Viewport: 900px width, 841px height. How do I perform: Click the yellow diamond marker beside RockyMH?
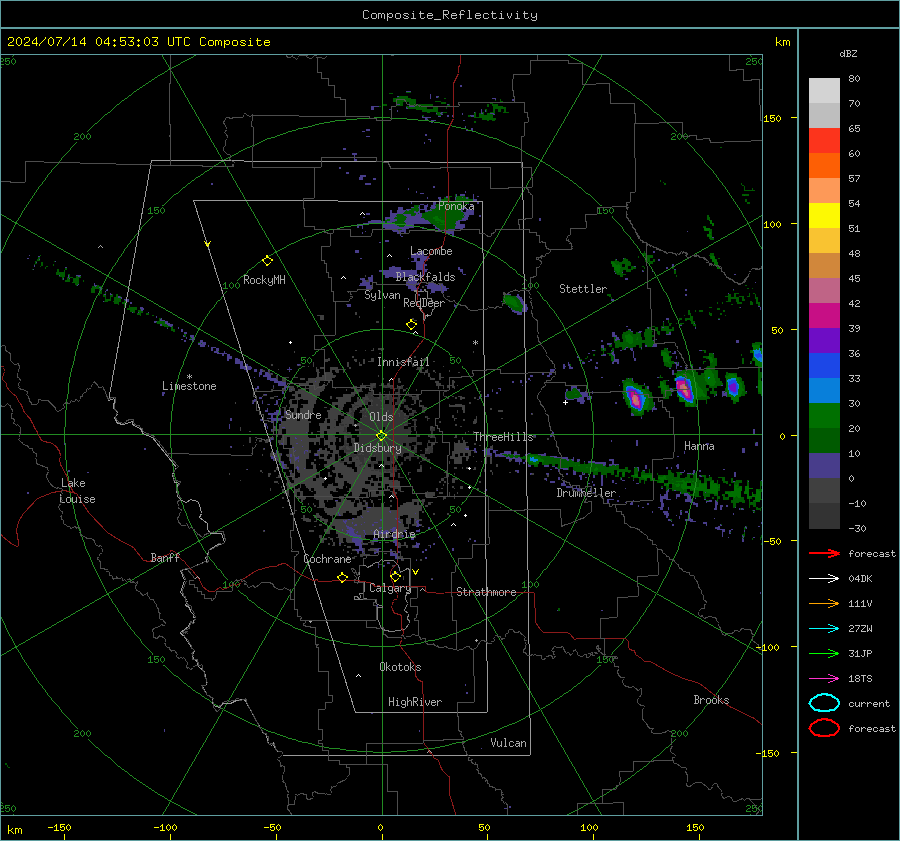pyautogui.click(x=267, y=261)
